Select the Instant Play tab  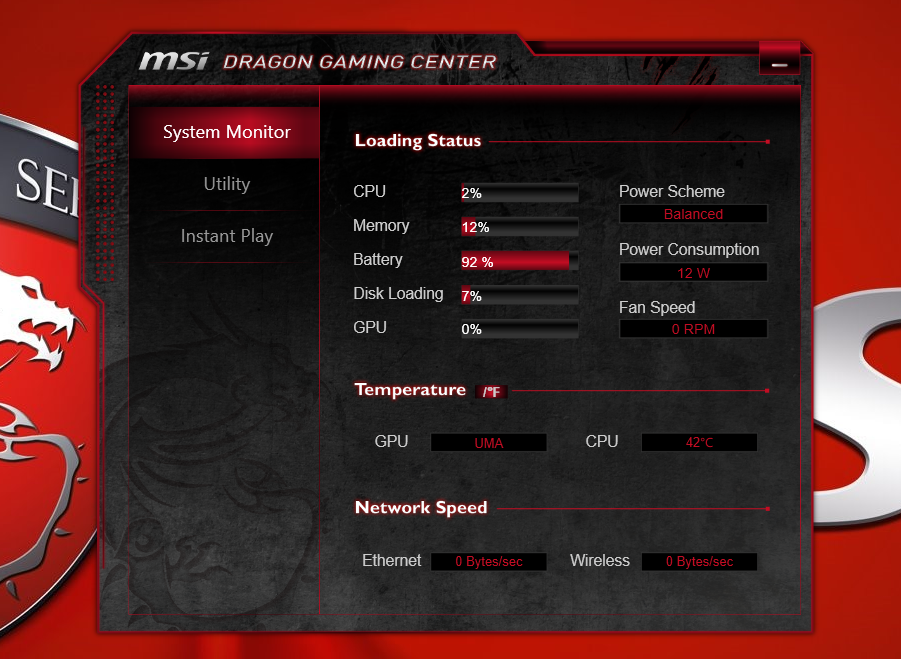(225, 236)
